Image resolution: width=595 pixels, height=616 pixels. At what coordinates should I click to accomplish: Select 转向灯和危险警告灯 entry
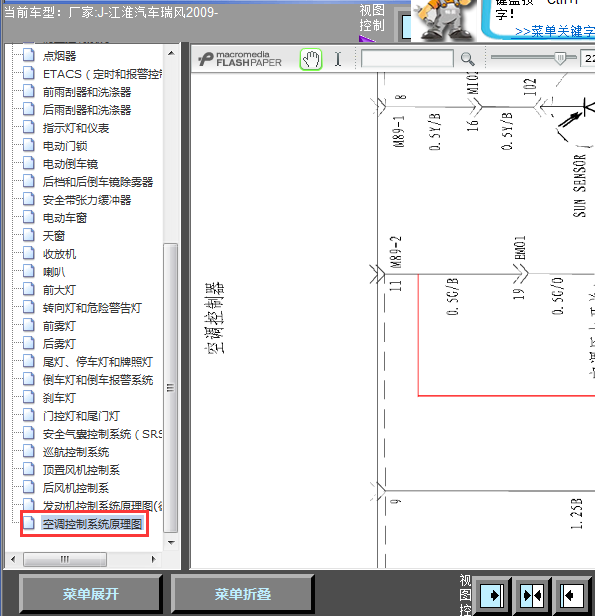click(x=92, y=308)
